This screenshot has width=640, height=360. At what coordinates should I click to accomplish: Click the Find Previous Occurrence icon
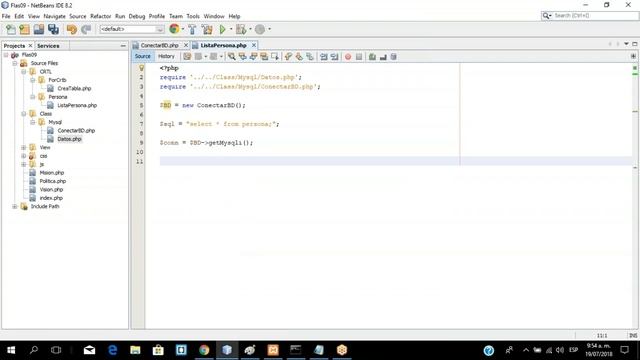242,57
